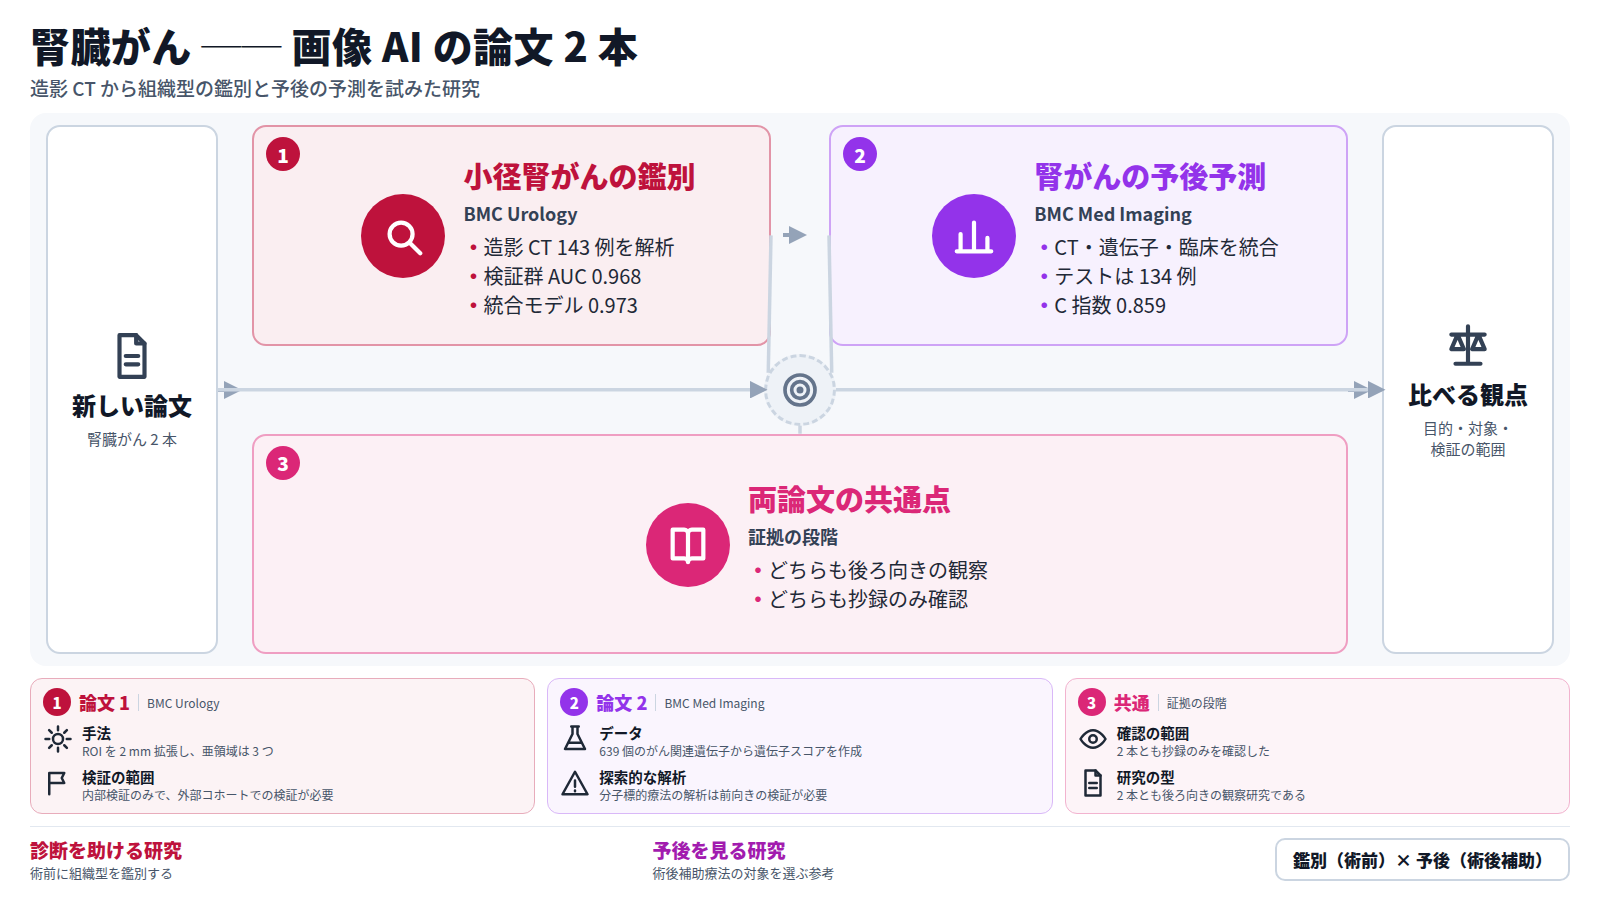1600x900 pixels.
Task: Click the open book icon in the pink circle
Action: coord(688,545)
